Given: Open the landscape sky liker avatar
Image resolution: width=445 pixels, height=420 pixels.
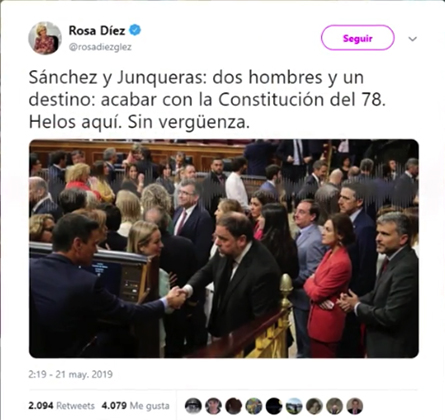Looking at the screenshot, I should [x=294, y=406].
